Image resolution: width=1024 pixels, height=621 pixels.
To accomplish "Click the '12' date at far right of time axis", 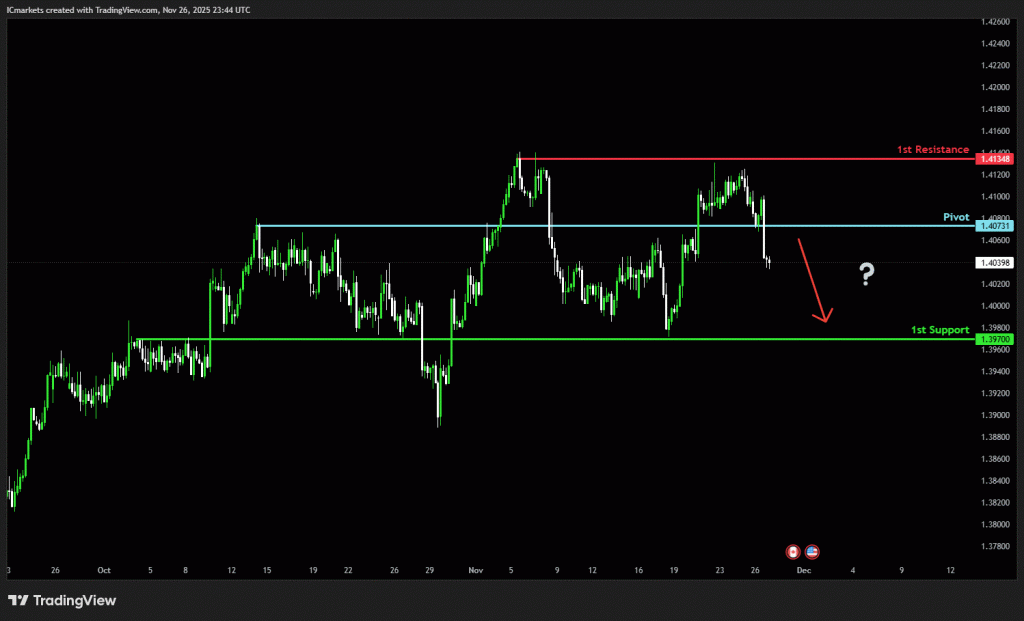I will point(950,570).
